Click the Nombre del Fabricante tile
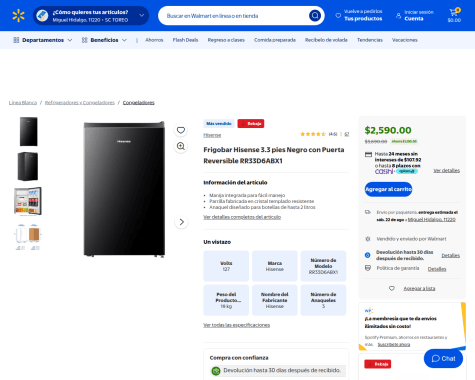Screen dimensions: 475x380 point(275,300)
